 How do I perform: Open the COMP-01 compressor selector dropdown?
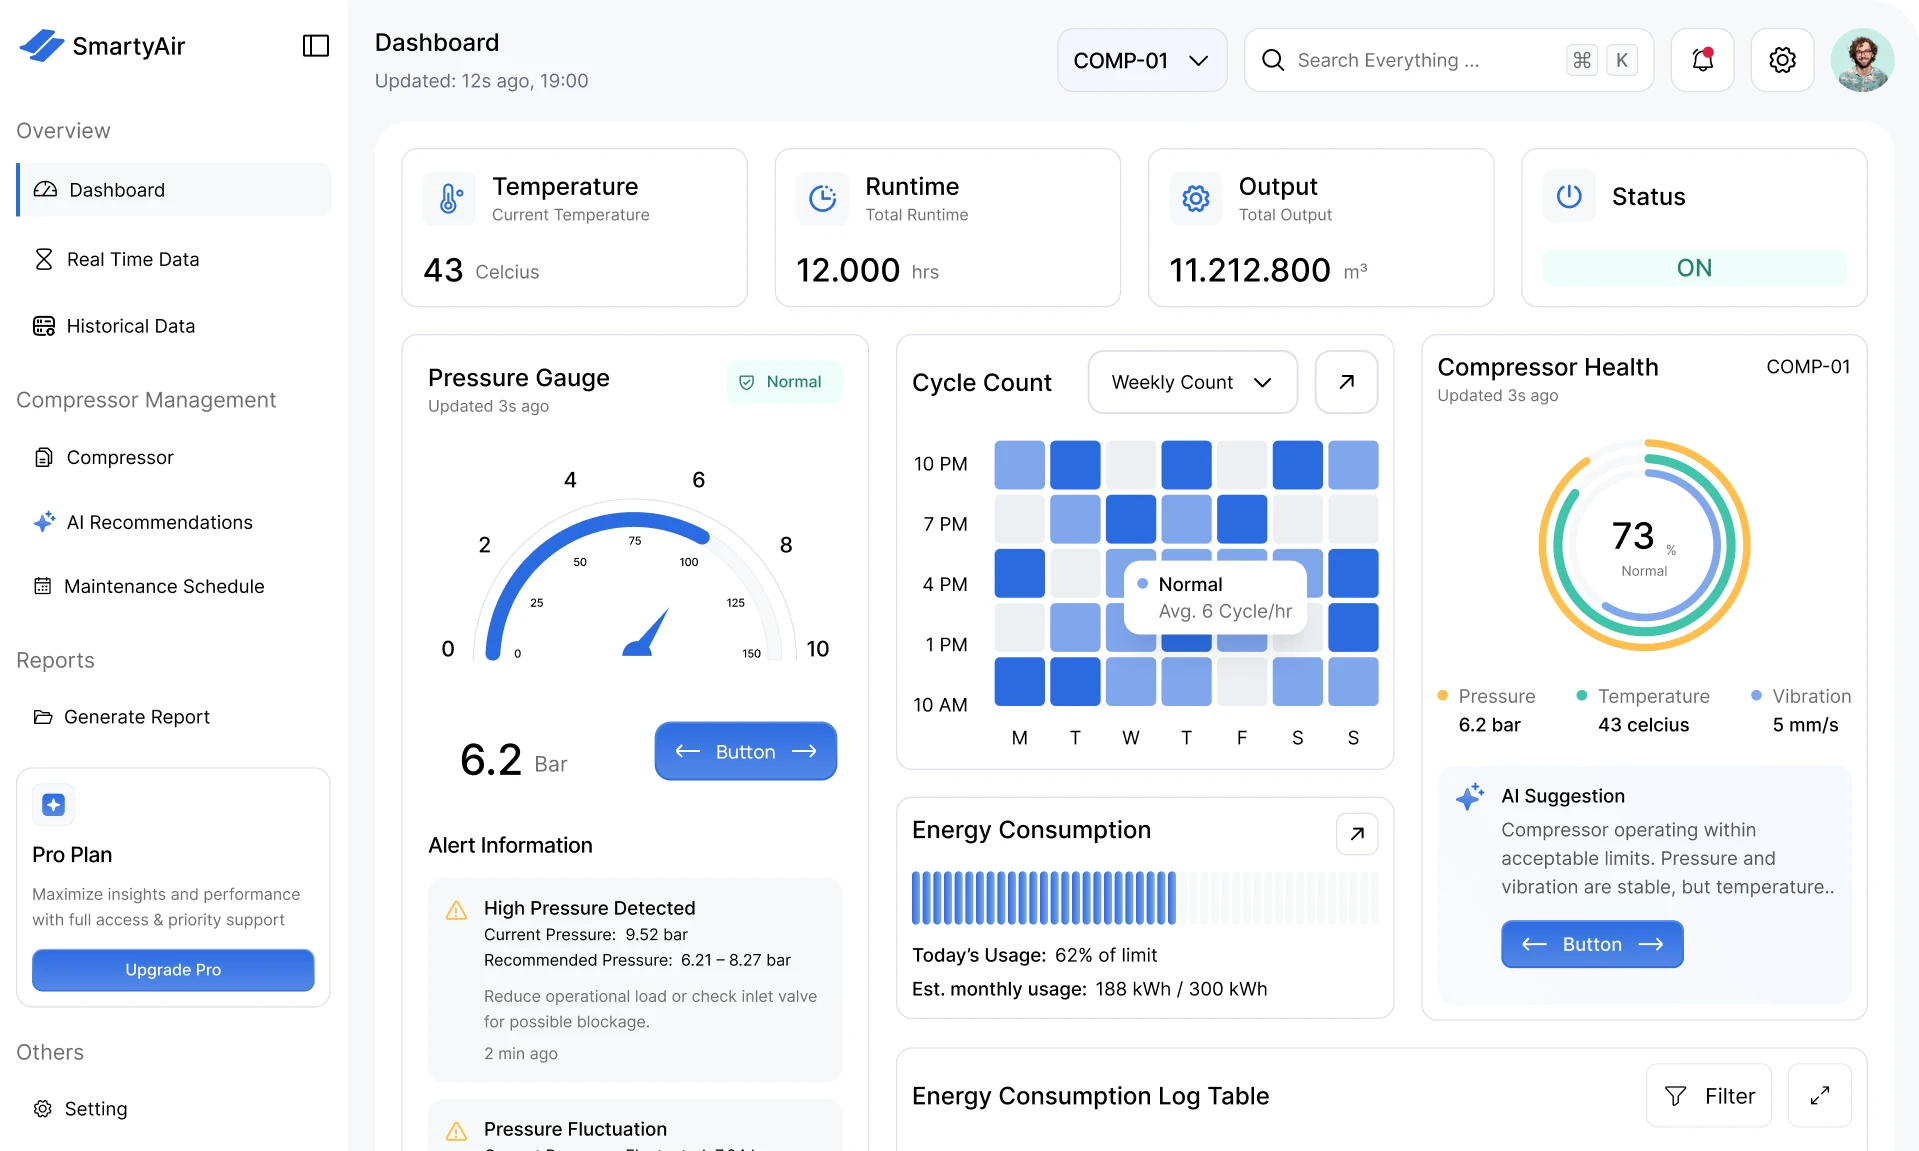[x=1141, y=60]
